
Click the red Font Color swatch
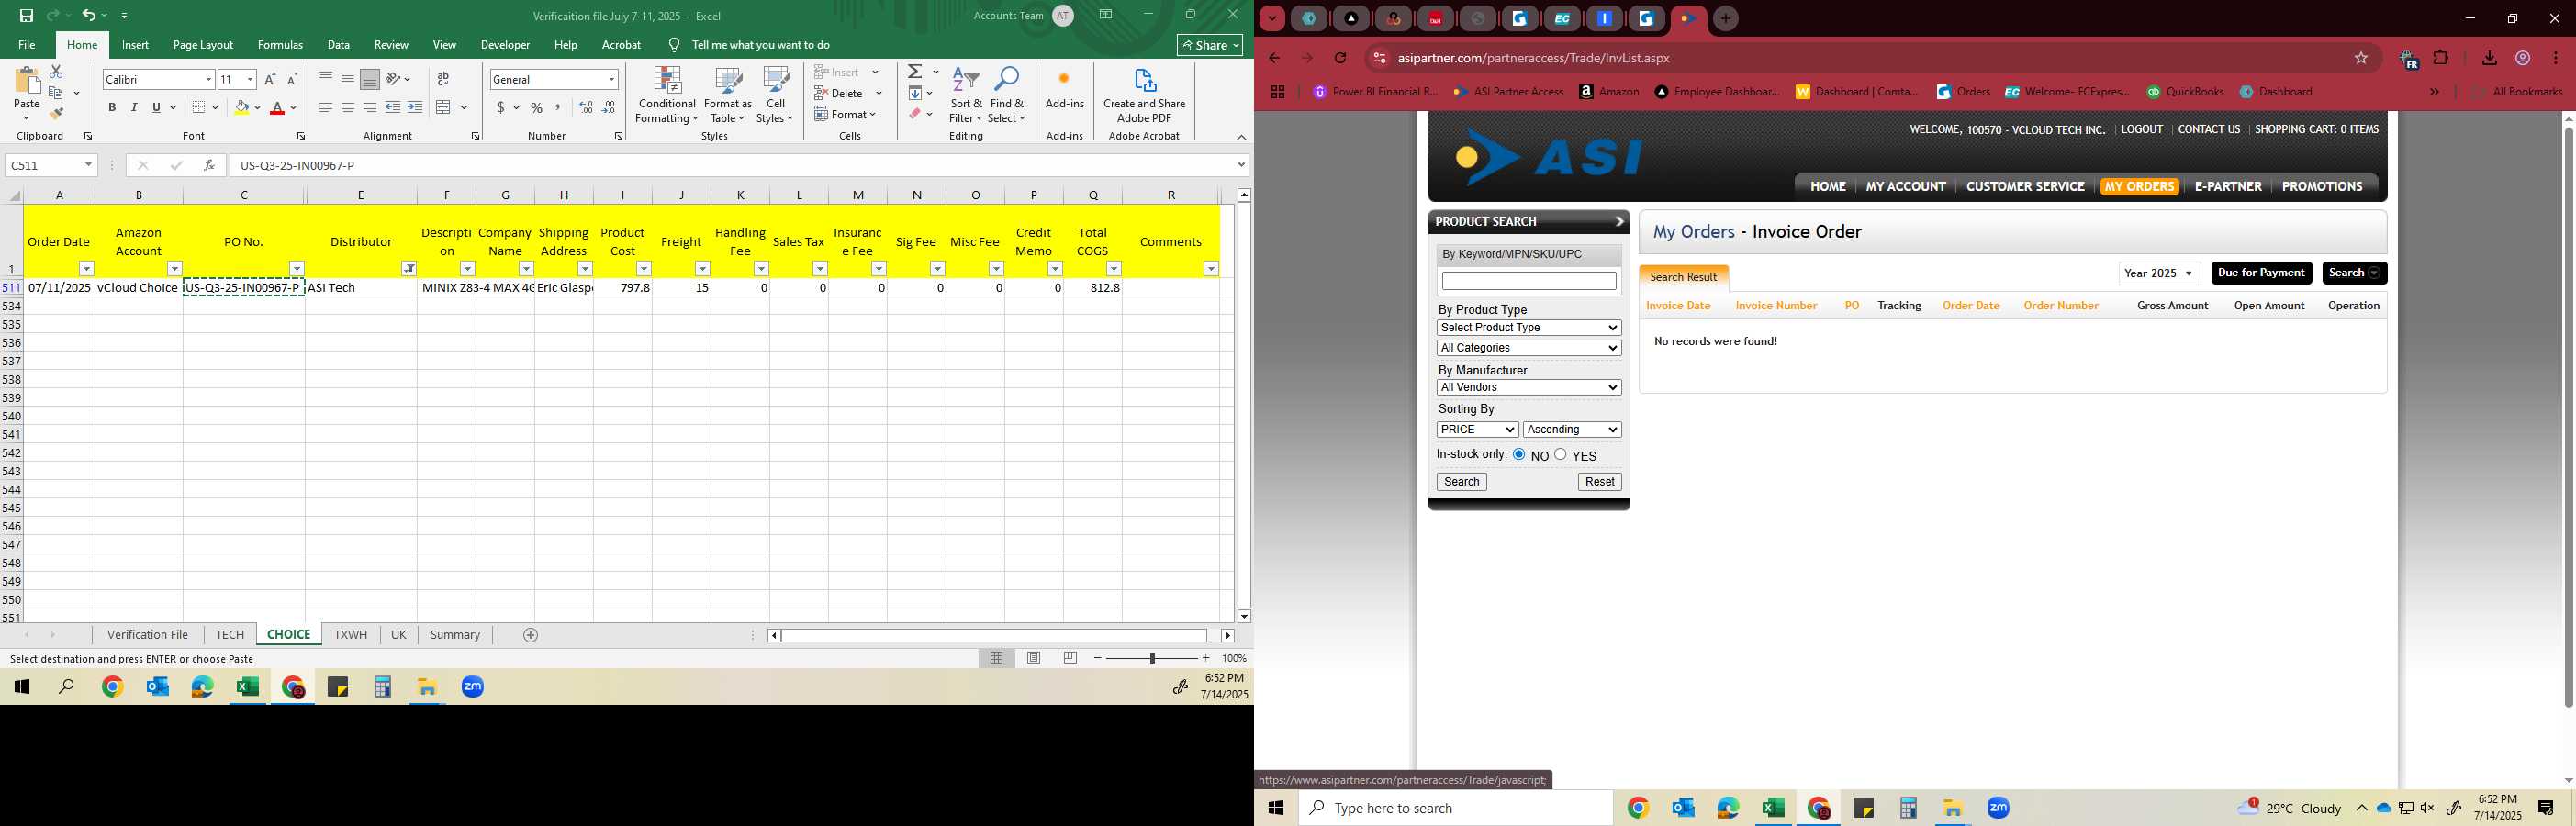[x=278, y=108]
